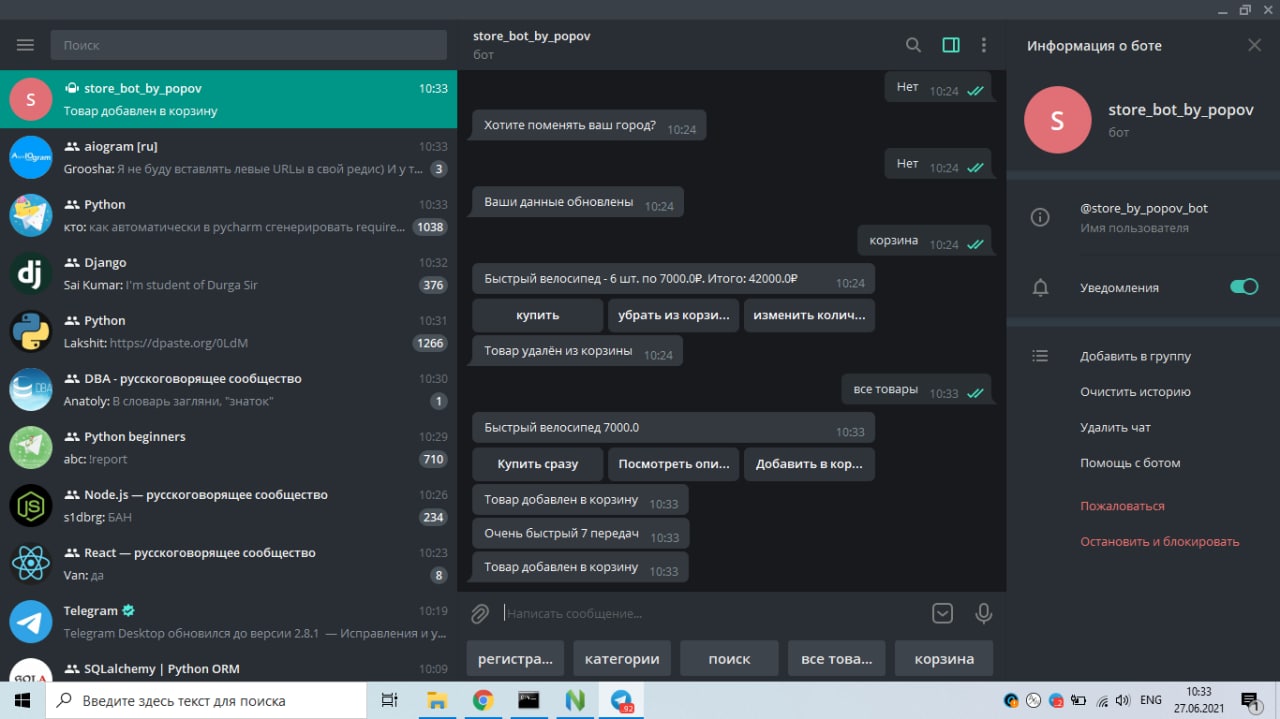Toggle the bot keyboard icon

pos(942,613)
